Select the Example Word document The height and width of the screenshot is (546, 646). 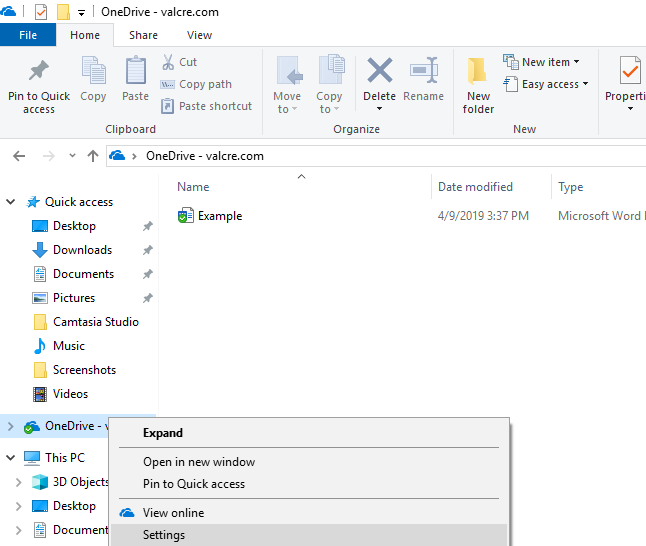click(219, 216)
